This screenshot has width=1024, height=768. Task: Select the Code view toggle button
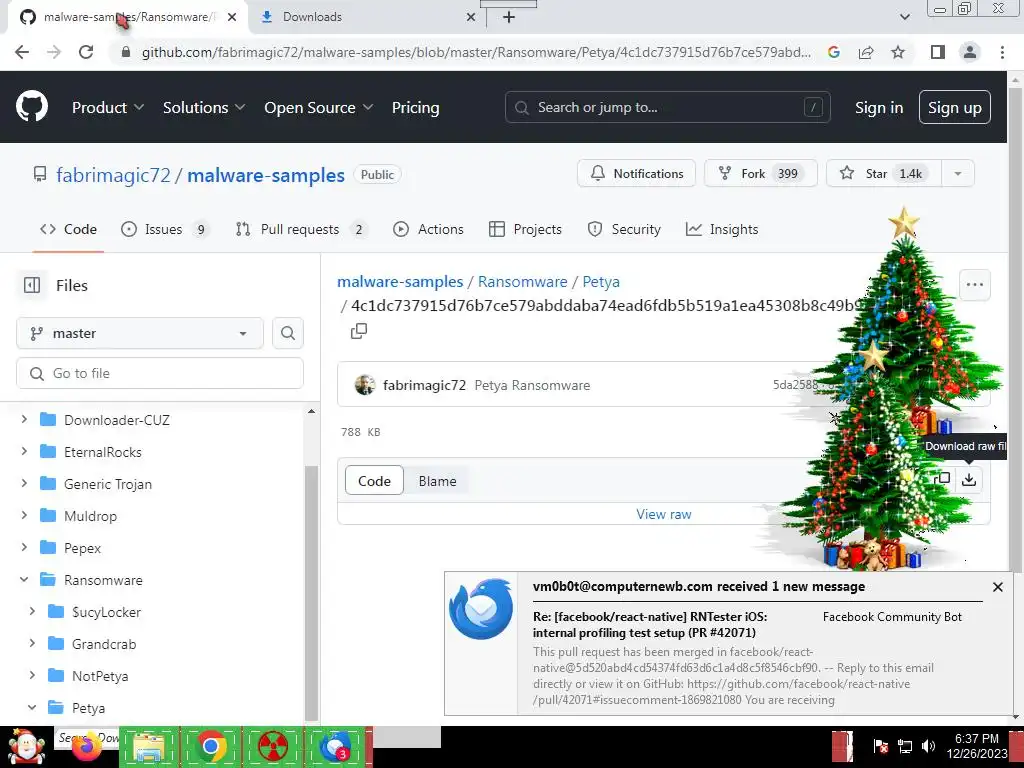click(x=374, y=481)
